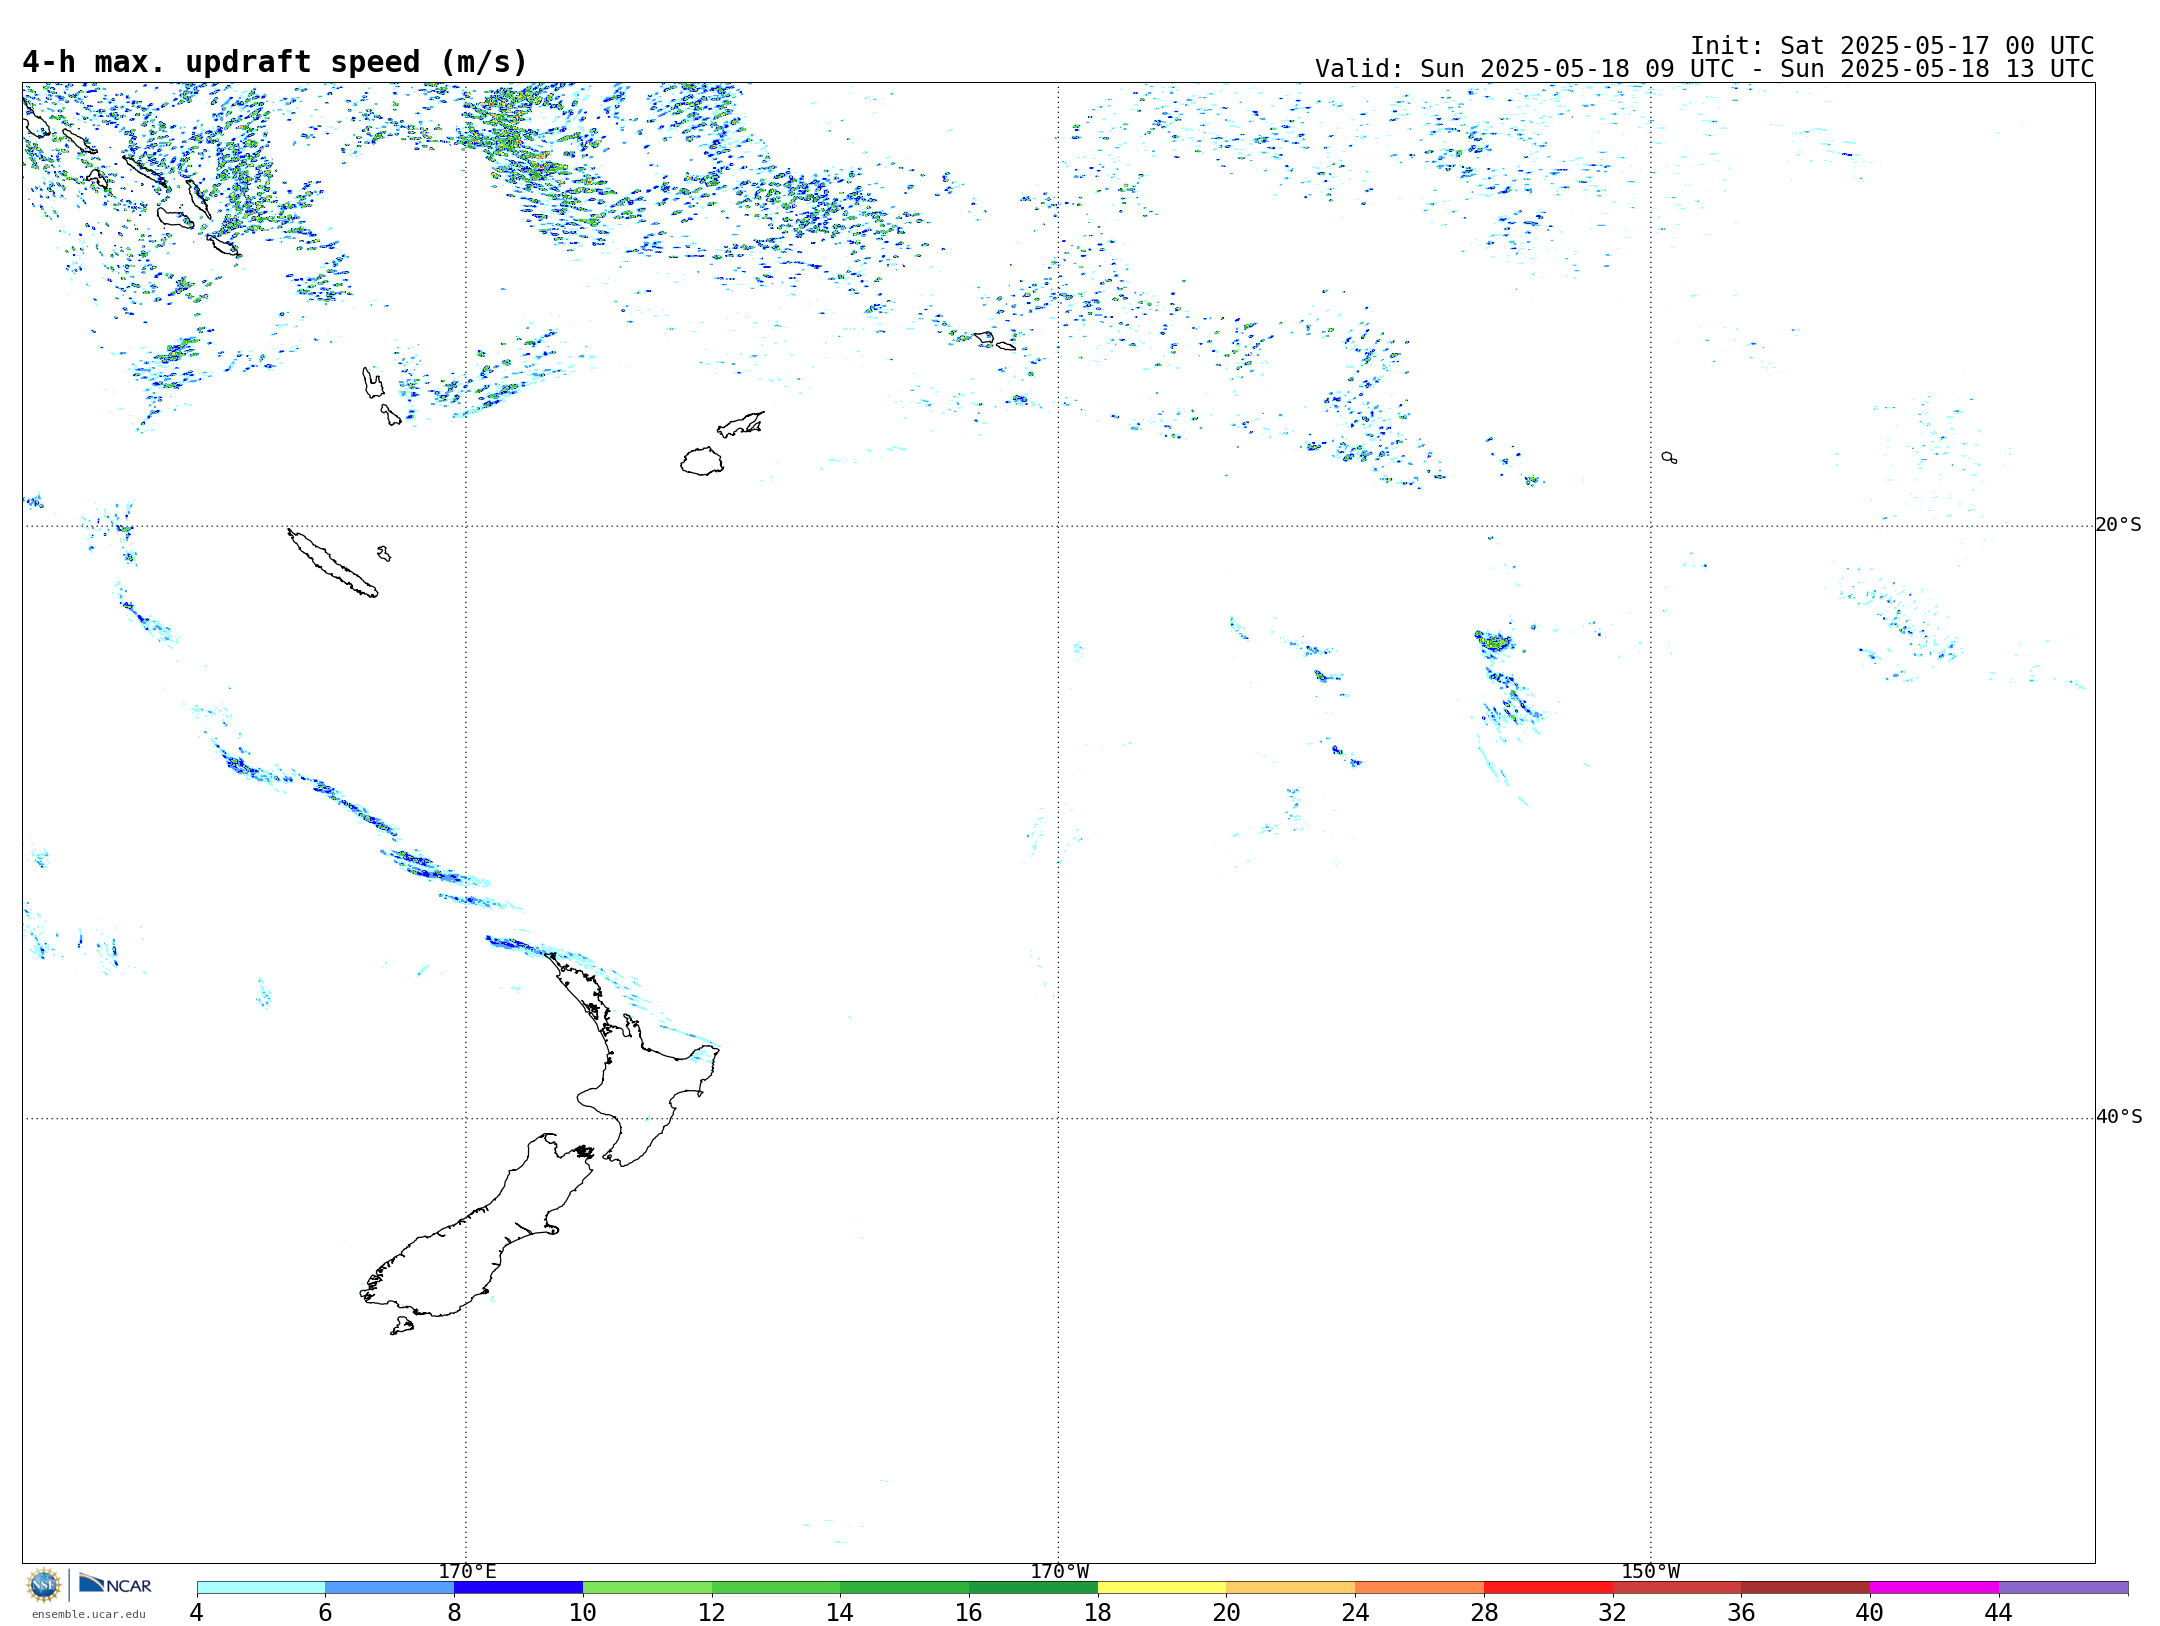Pick the purple above-44 m/s swatch
The width and height of the screenshot is (2160, 1626).
tap(2064, 1588)
